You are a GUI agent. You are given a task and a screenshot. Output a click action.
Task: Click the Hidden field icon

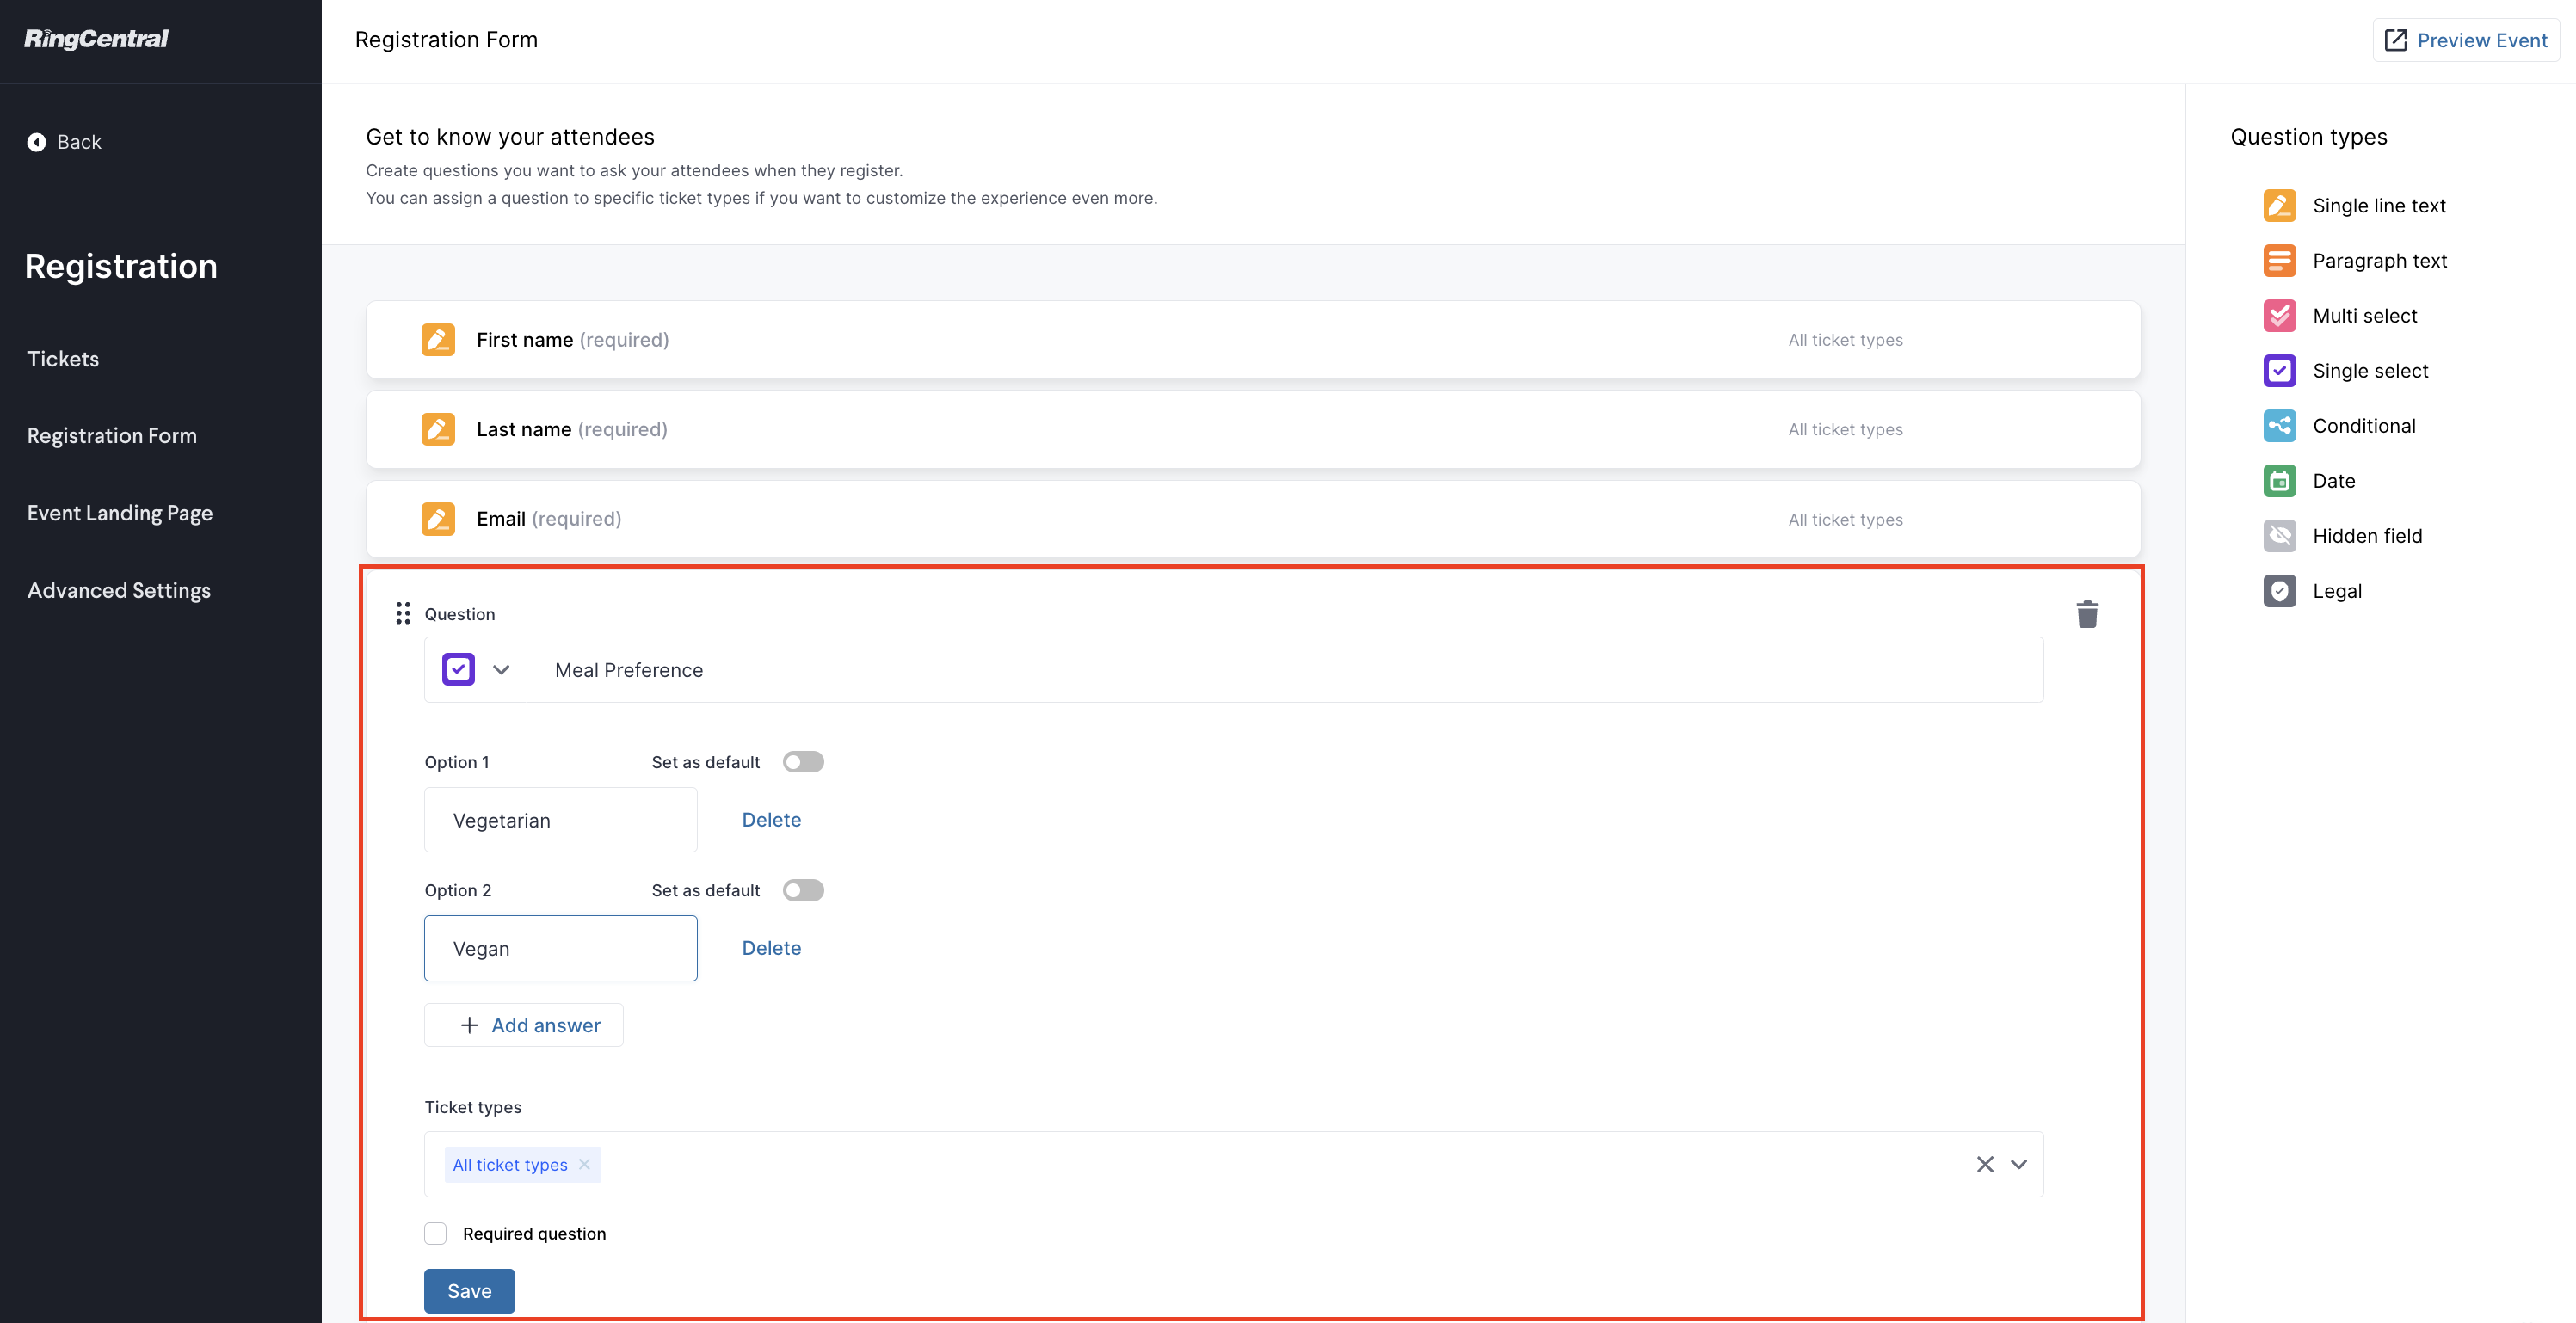2279,535
